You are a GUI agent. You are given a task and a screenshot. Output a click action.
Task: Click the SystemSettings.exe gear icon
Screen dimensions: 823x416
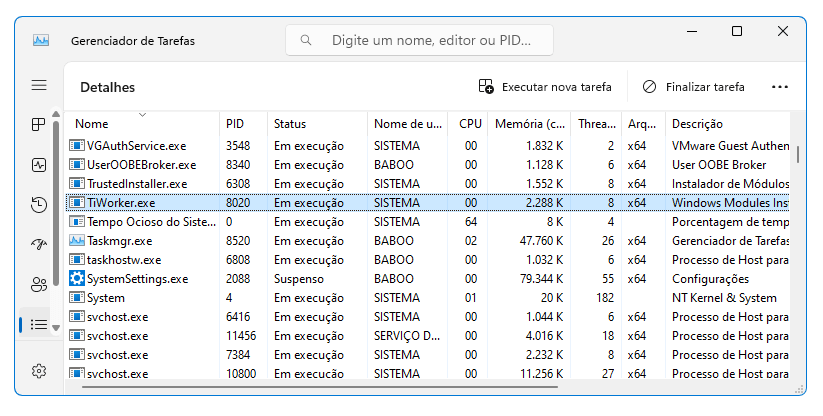coord(77,279)
